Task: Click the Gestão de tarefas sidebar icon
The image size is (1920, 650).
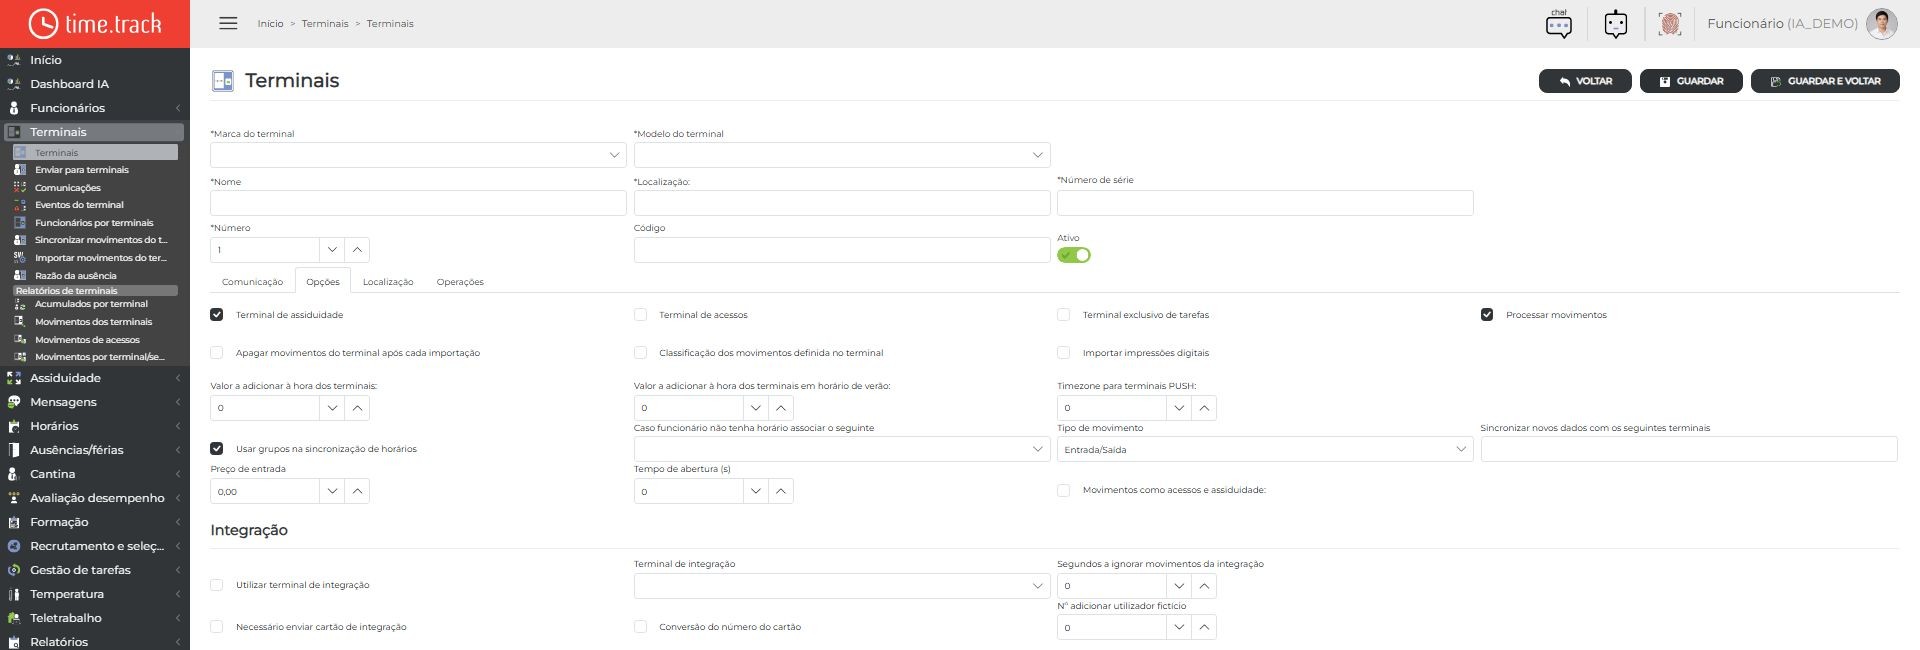Action: (x=14, y=570)
